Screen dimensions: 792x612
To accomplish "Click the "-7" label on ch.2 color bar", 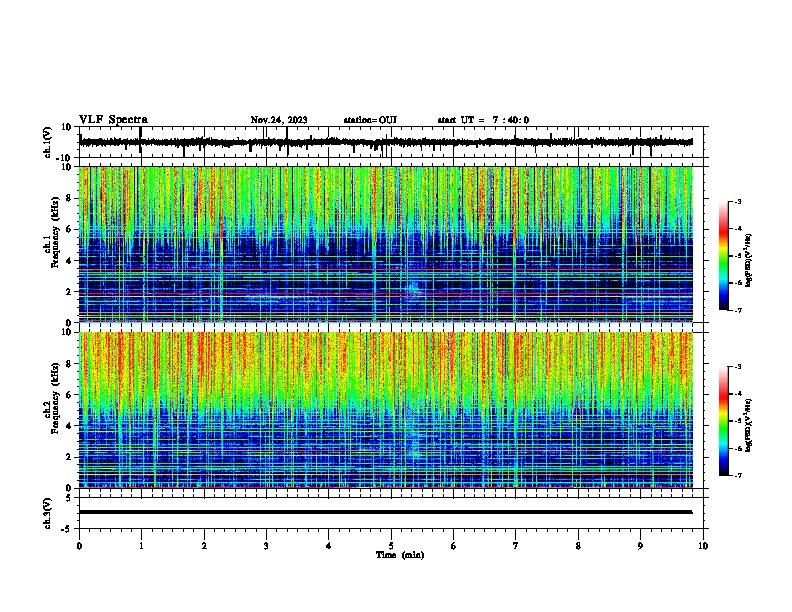I will tap(738, 476).
